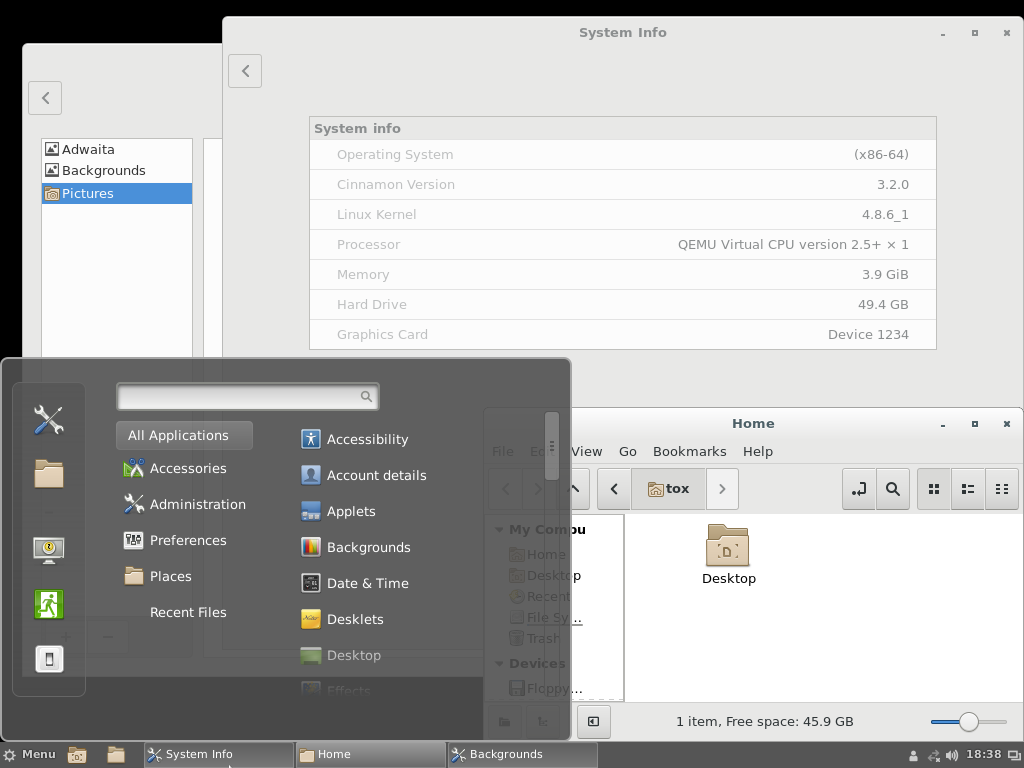Click the volume icon in the system tray
Image resolution: width=1024 pixels, height=768 pixels.
click(951, 755)
